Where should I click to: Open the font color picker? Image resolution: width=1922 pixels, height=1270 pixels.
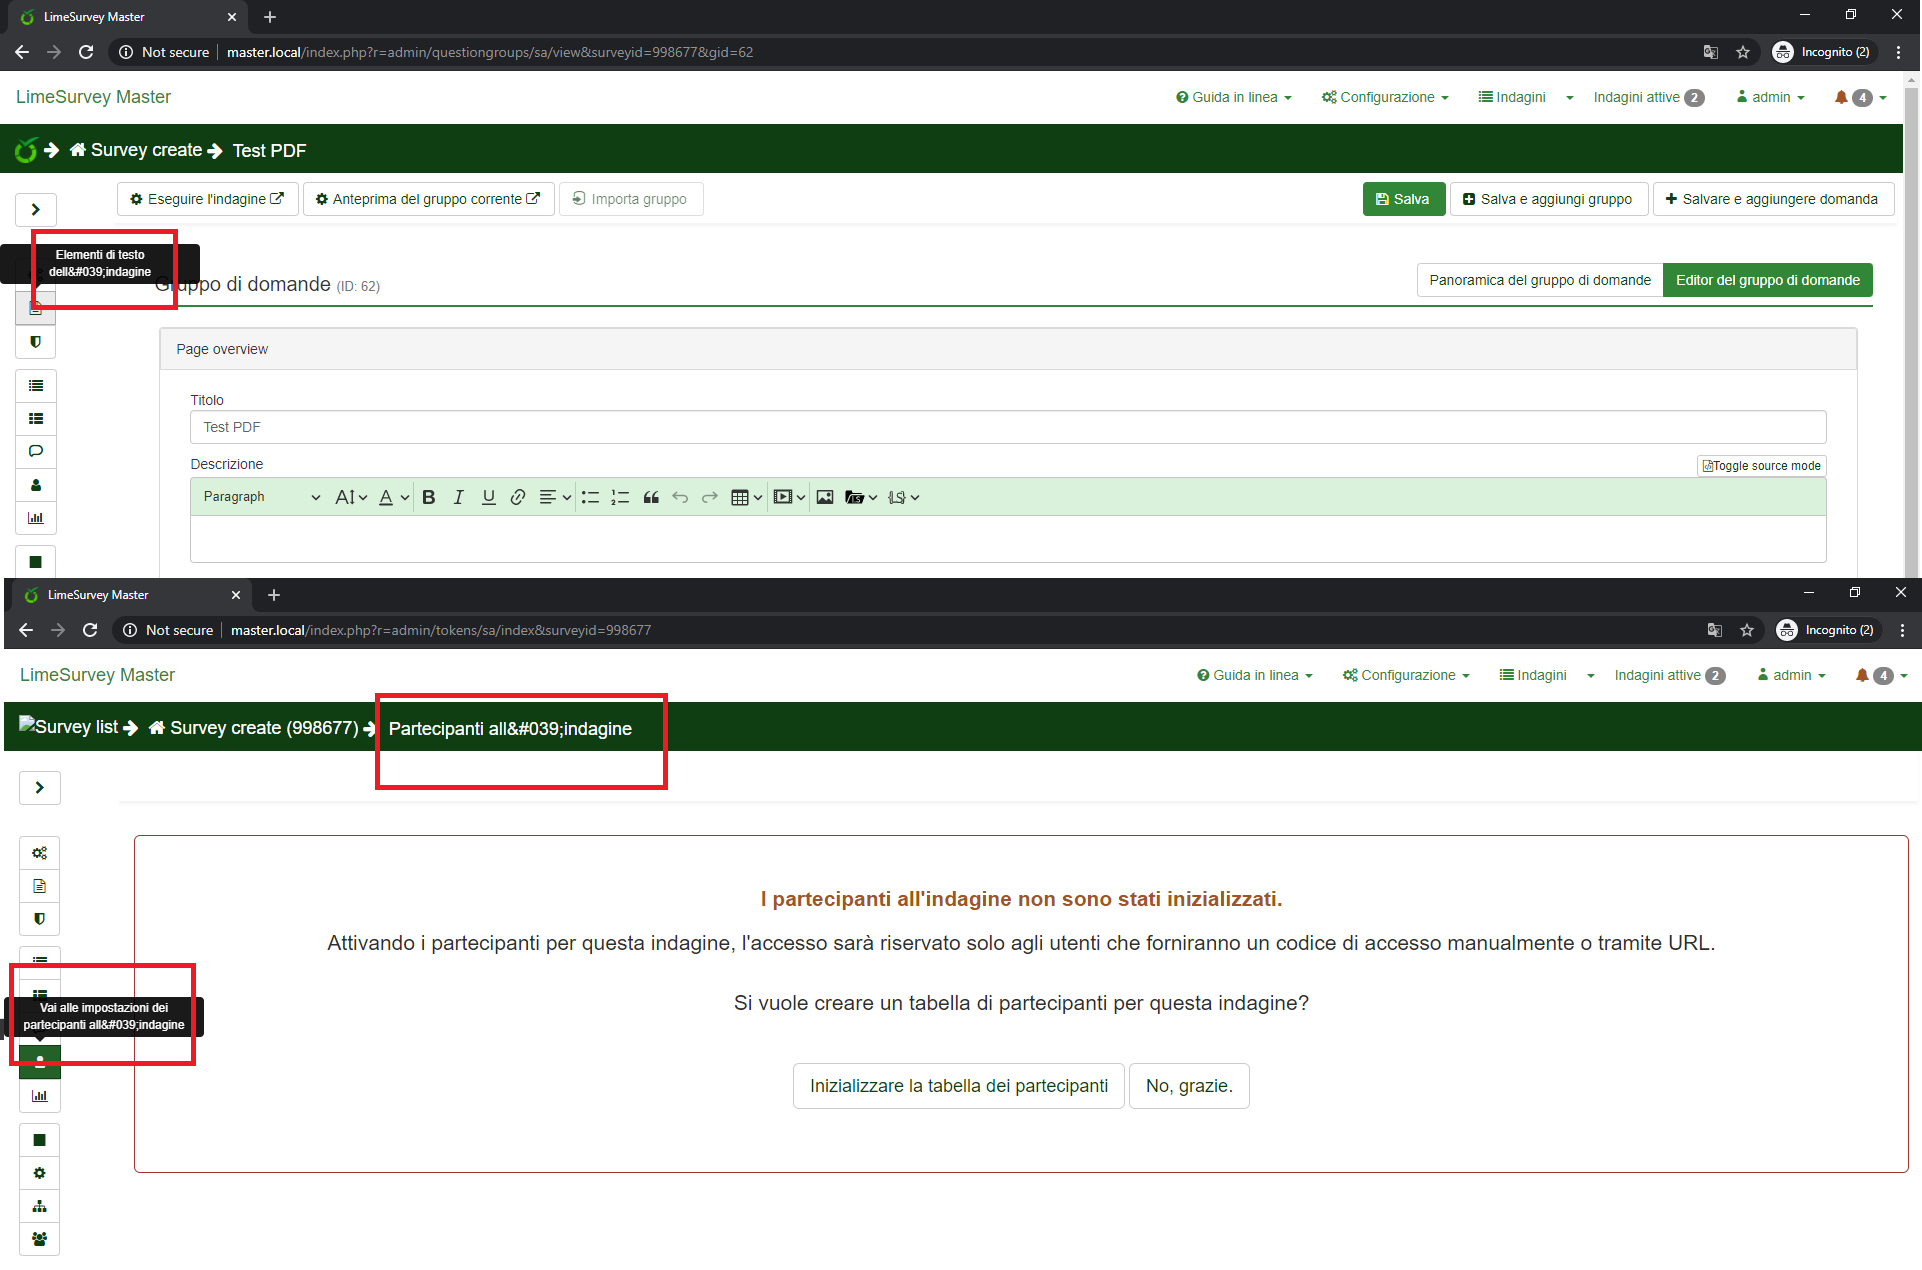(393, 497)
